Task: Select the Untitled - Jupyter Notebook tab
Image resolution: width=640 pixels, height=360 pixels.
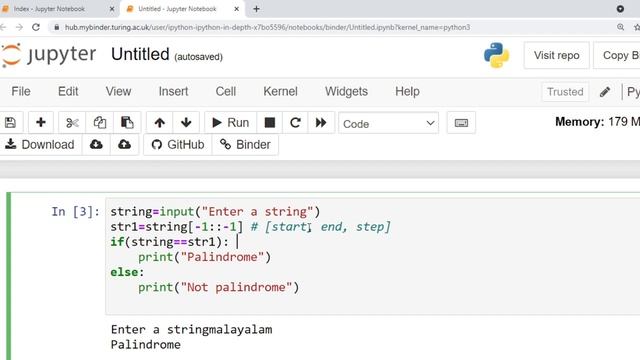Action: point(177,9)
